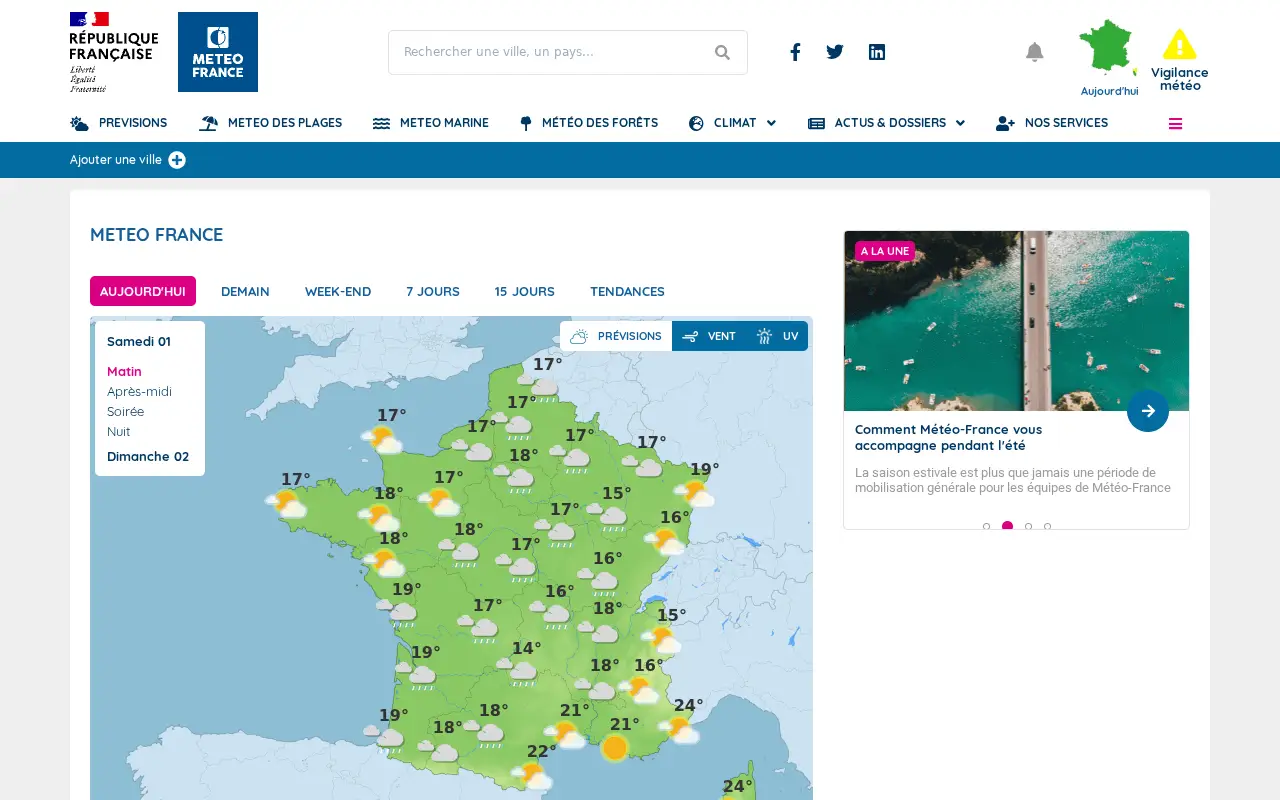The image size is (1280, 800).
Task: Switch to the 15 Jours tab
Action: (x=525, y=291)
